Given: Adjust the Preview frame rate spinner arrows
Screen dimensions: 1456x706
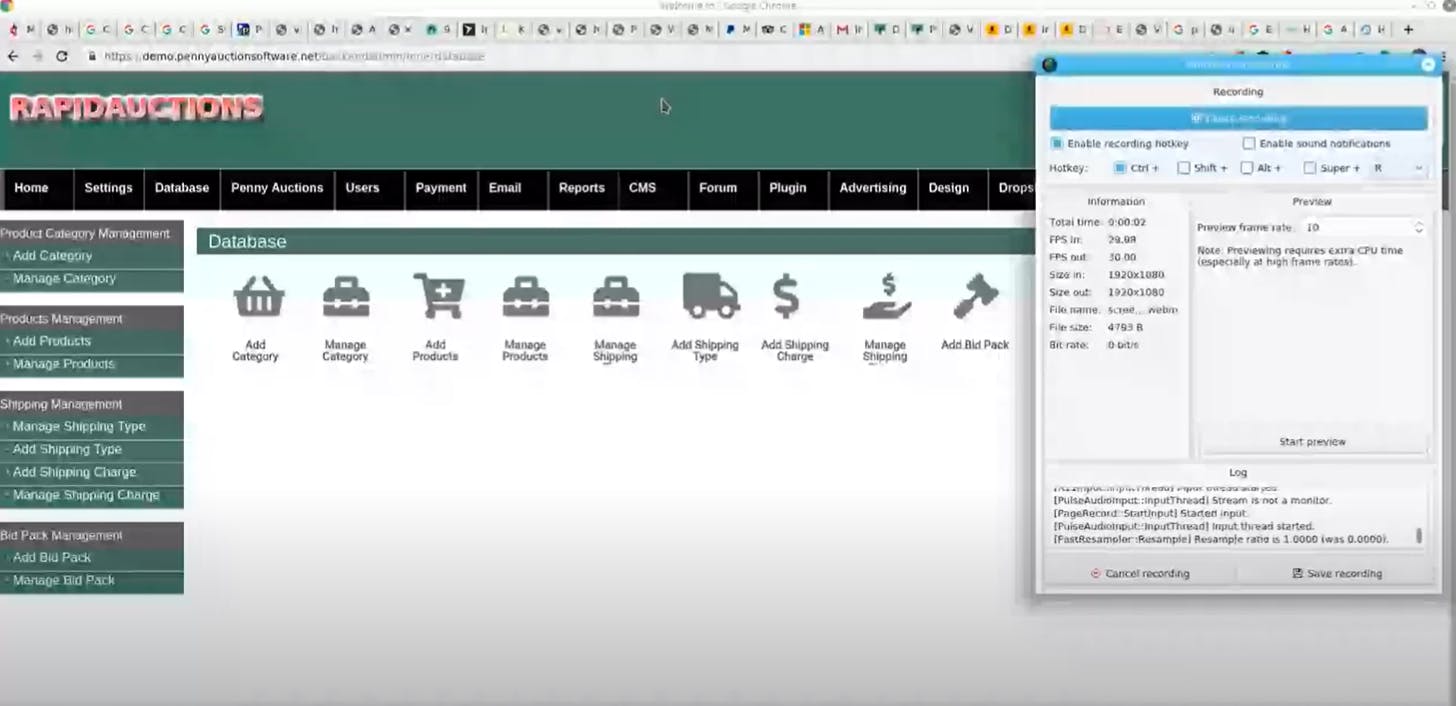Looking at the screenshot, I should click(1418, 228).
